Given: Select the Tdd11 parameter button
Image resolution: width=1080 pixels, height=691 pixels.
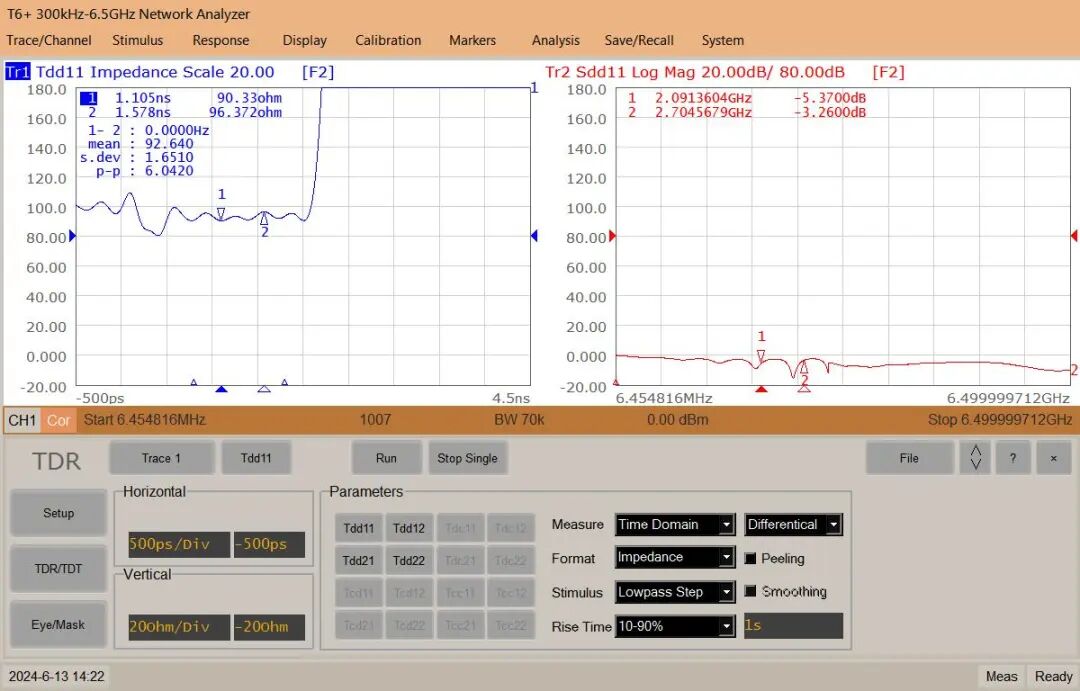Looking at the screenshot, I should (359, 528).
